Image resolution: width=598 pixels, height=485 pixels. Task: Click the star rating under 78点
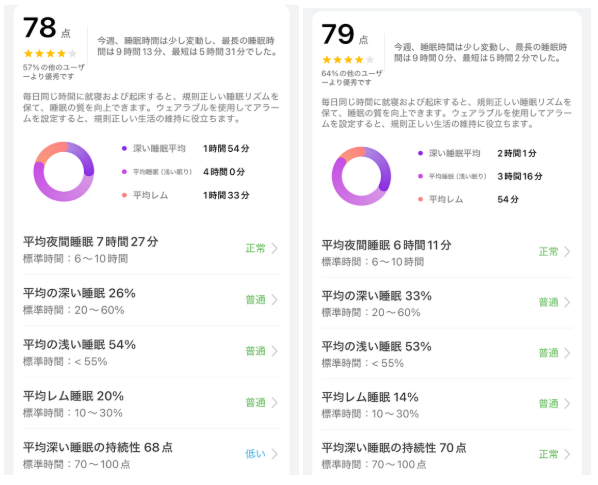50,53
